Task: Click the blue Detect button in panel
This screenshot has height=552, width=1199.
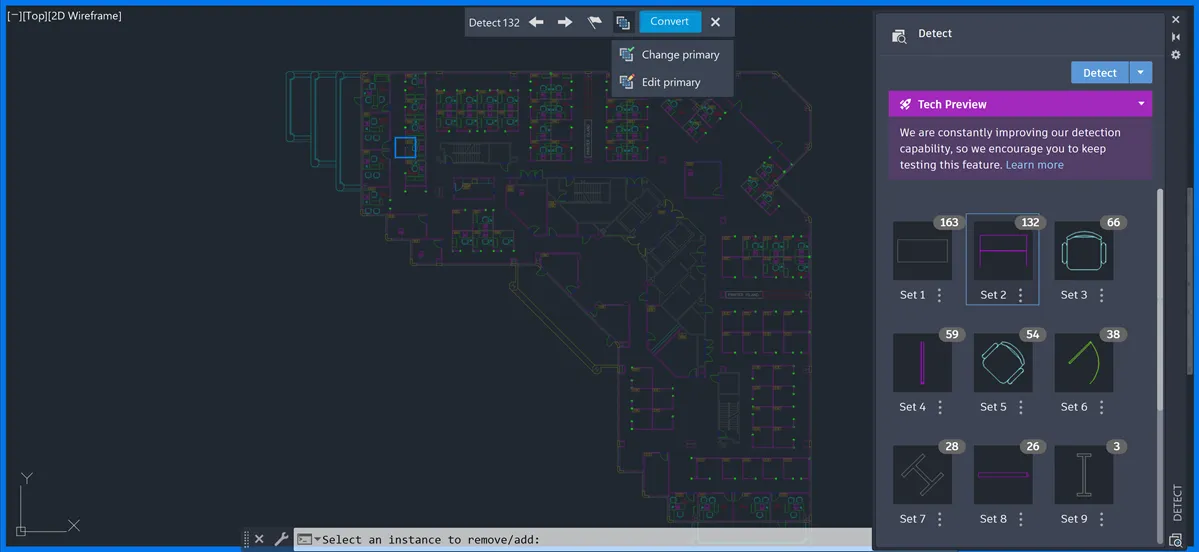Action: click(x=1100, y=73)
